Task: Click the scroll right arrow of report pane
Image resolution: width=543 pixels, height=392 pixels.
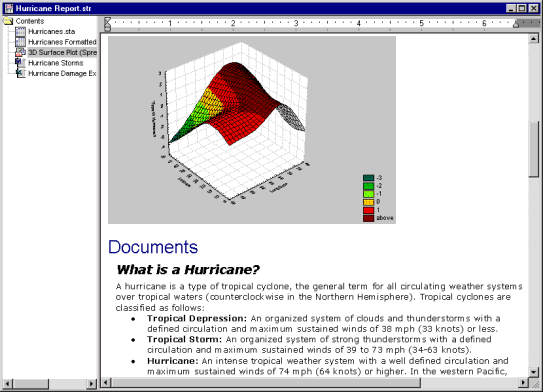Action: pyautogui.click(x=524, y=383)
